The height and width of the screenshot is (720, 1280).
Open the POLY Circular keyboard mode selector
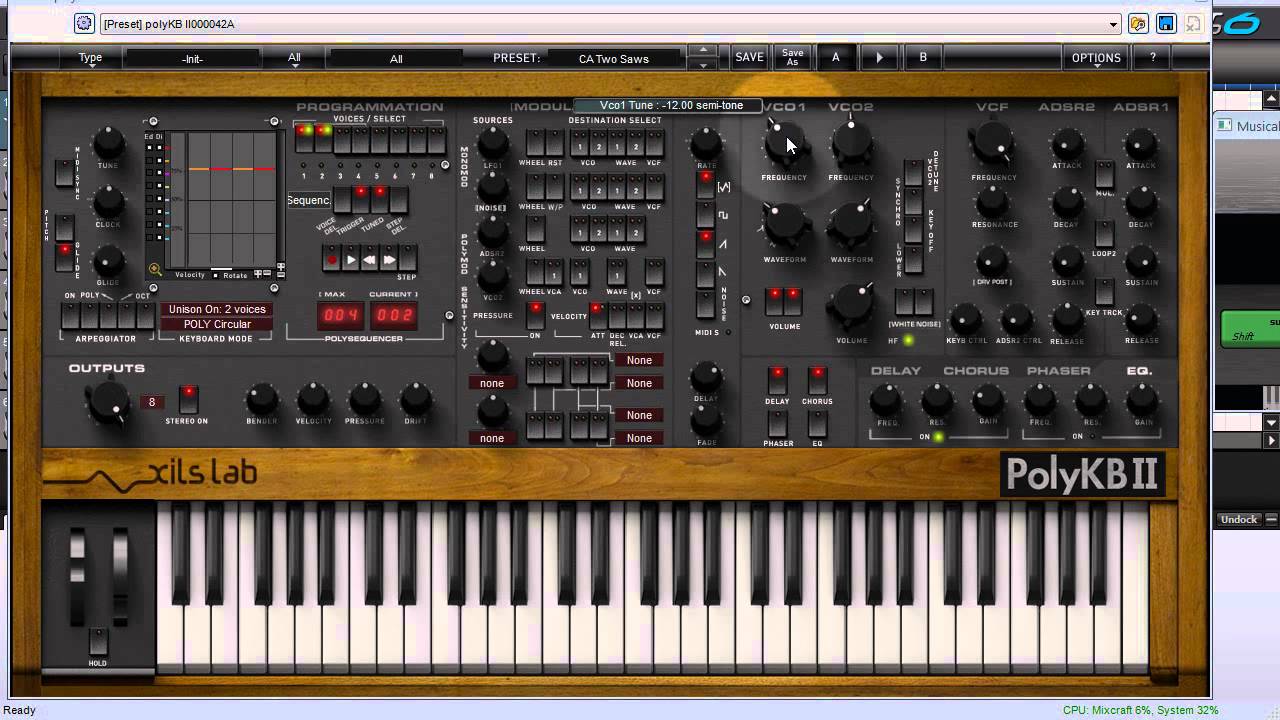(217, 324)
